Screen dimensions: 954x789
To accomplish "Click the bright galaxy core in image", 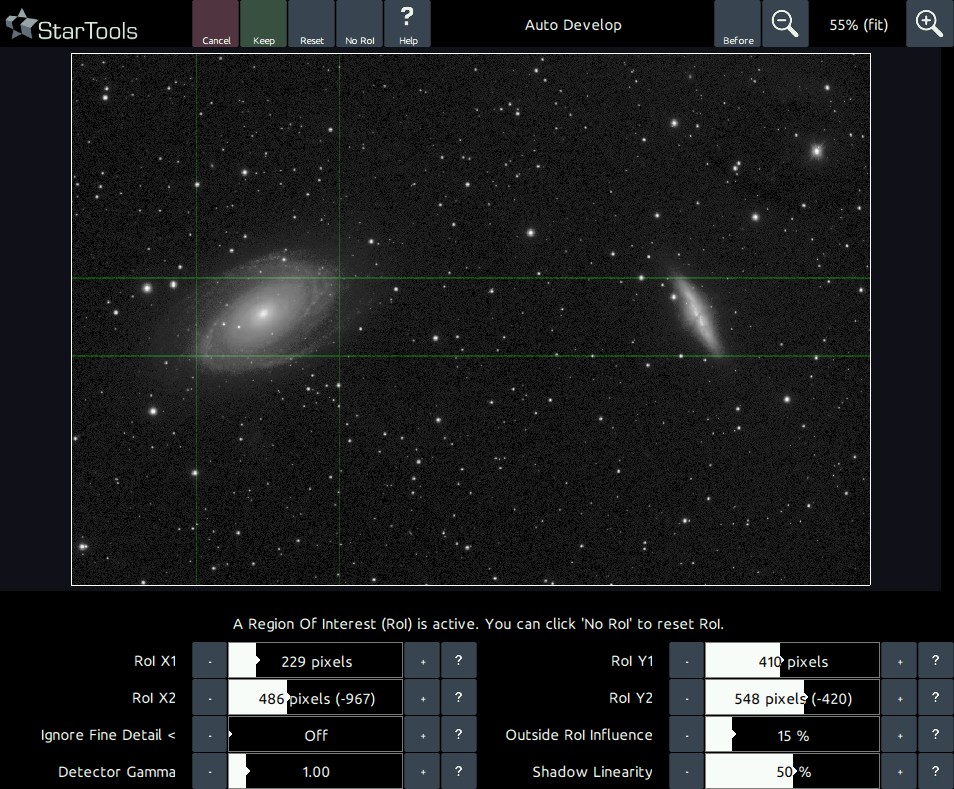I will tap(263, 313).
